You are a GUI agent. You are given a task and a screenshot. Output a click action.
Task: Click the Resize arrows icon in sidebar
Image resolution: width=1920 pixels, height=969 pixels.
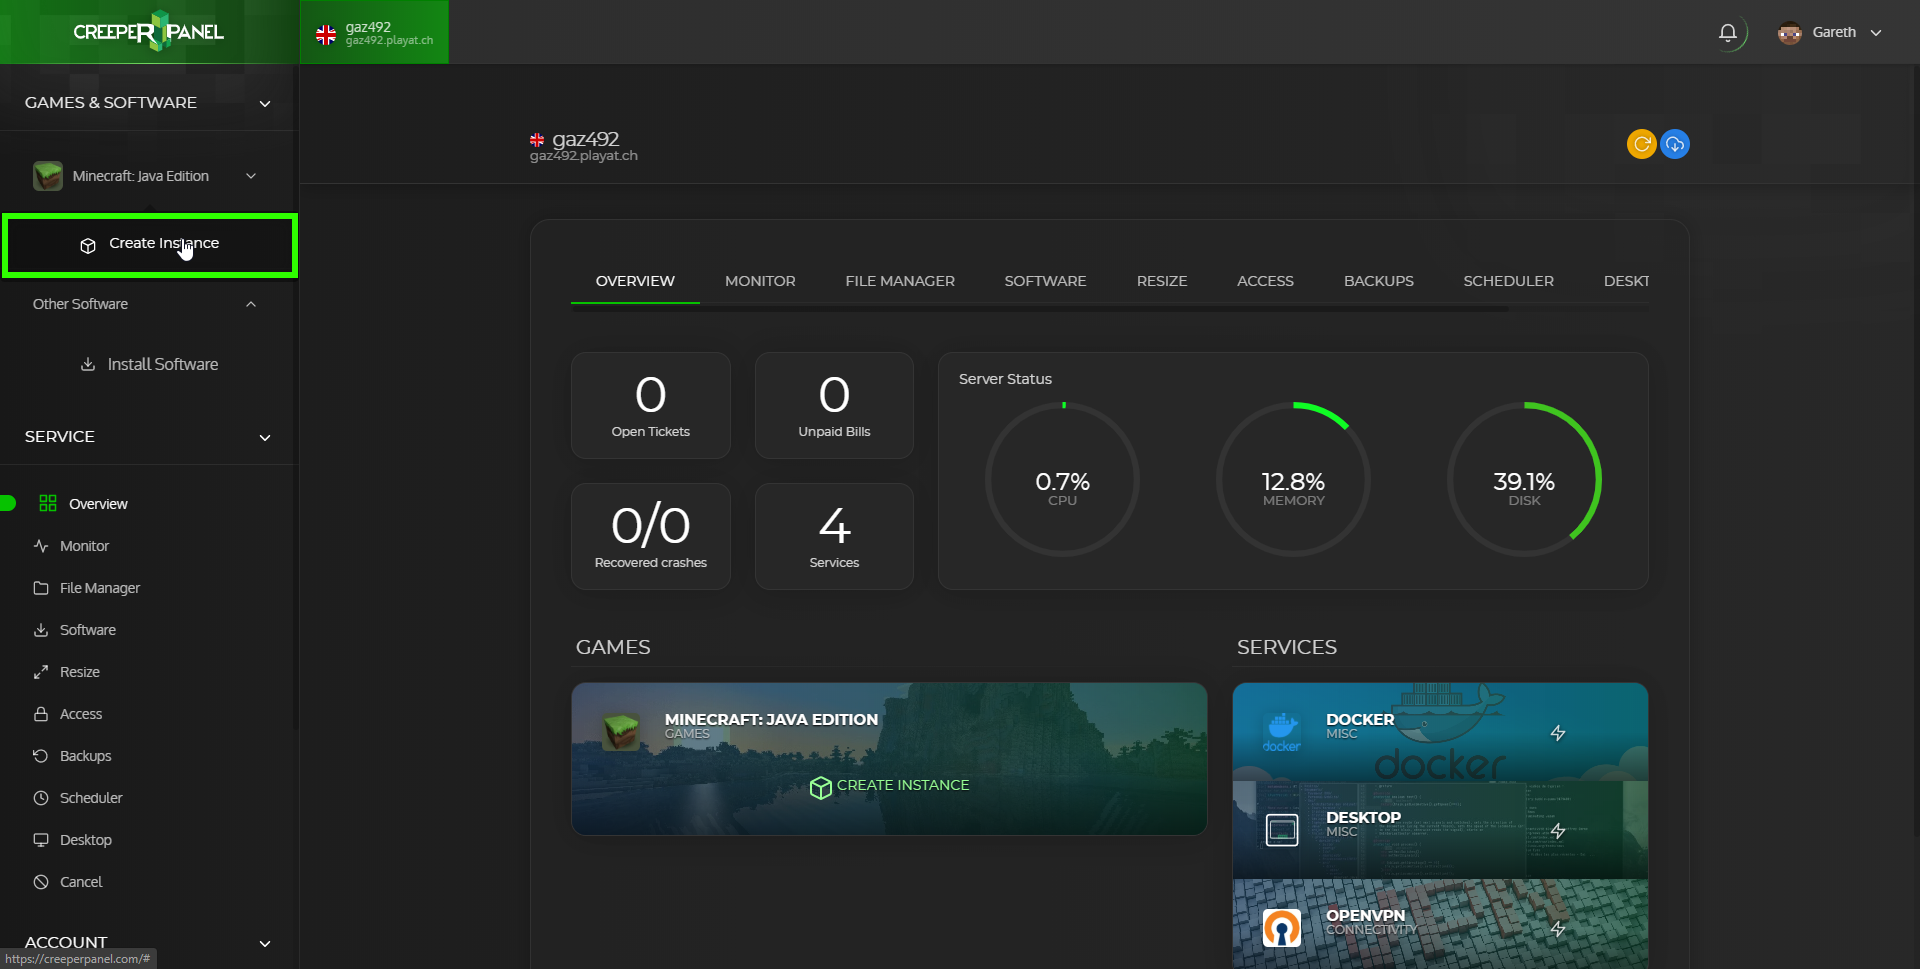coord(41,672)
